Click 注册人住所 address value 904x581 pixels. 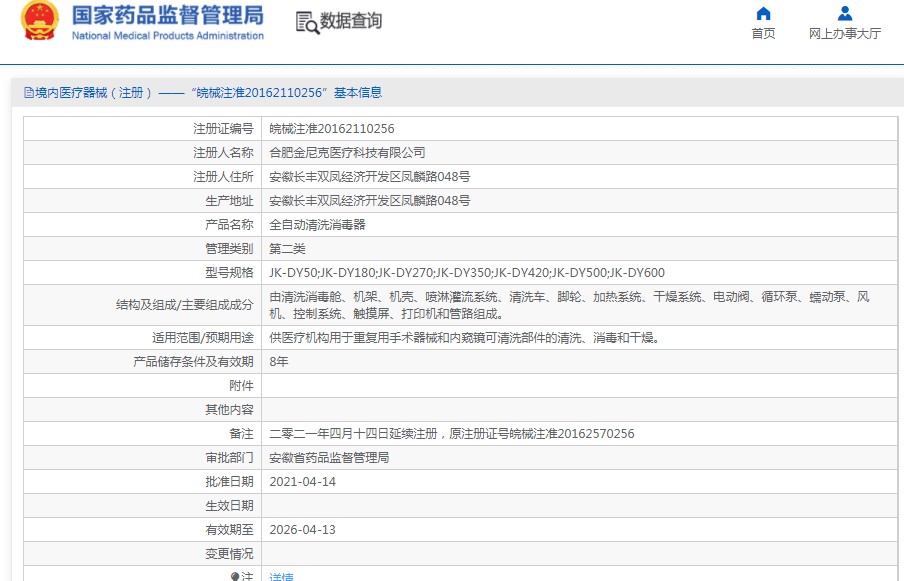(x=370, y=177)
